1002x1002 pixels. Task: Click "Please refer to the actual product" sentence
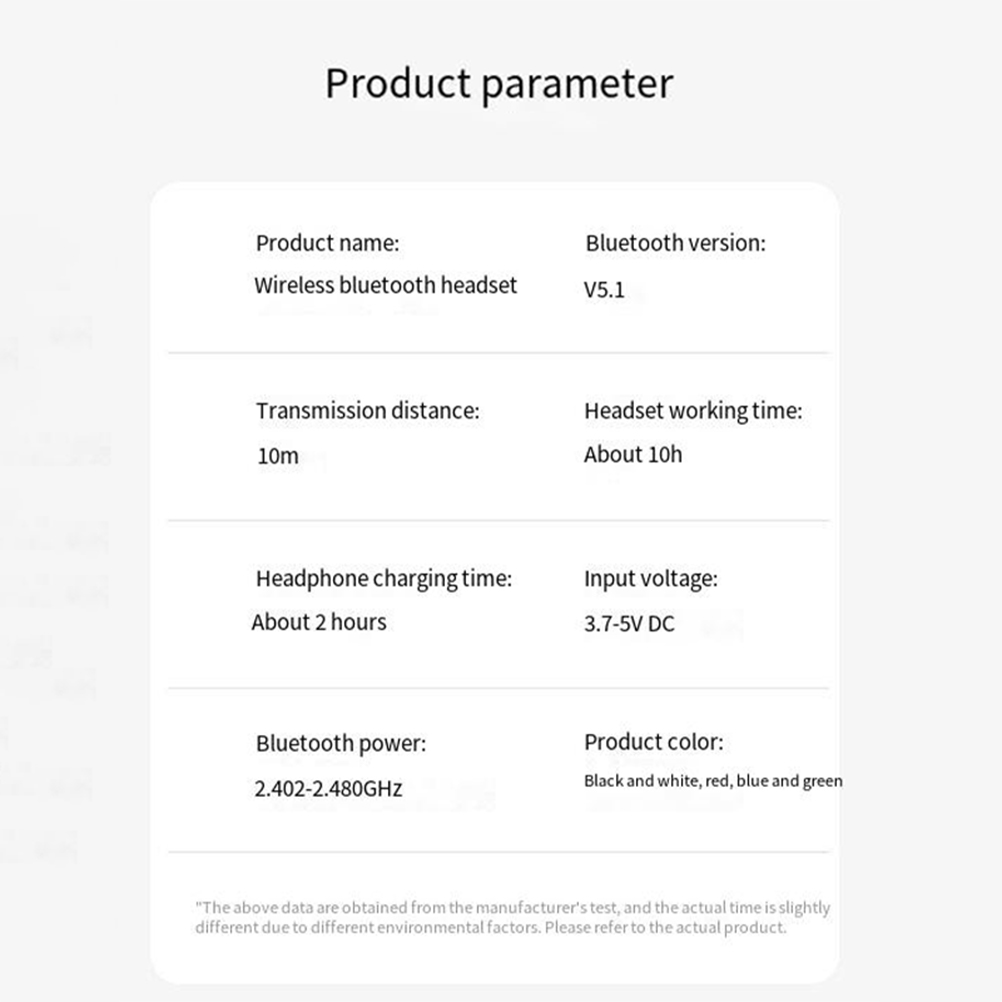coord(667,927)
